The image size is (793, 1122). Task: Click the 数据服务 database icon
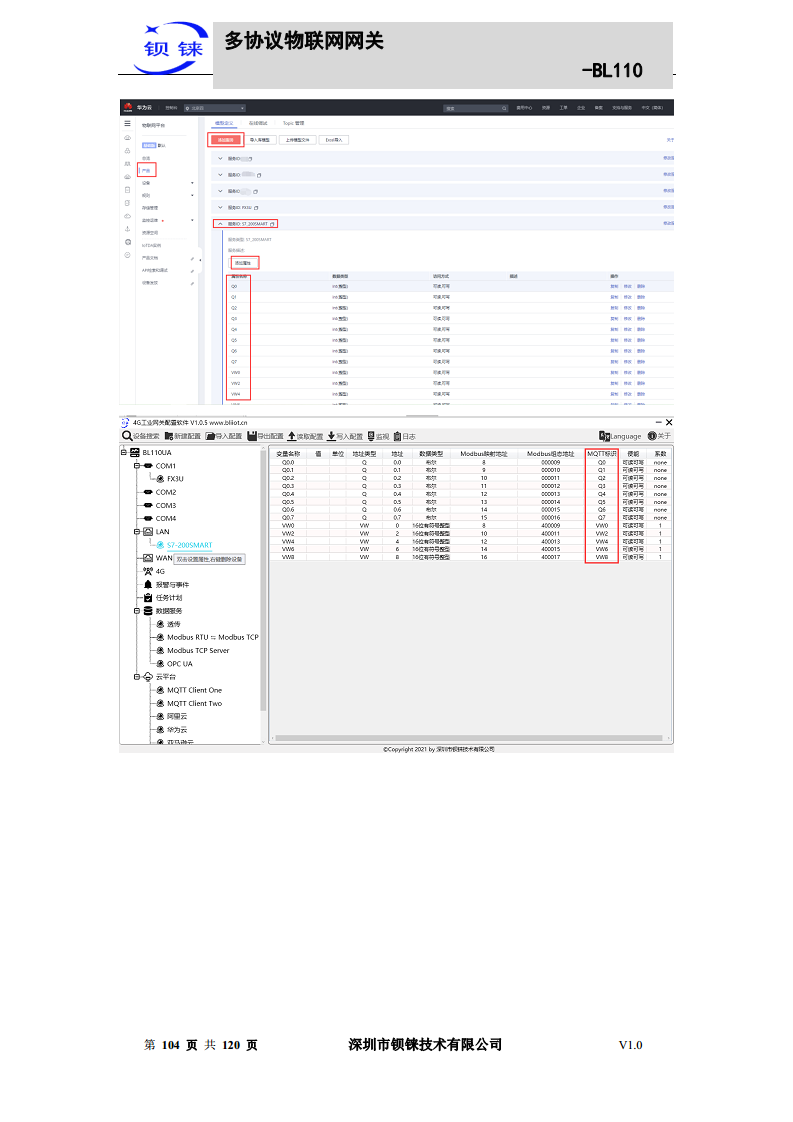148,611
